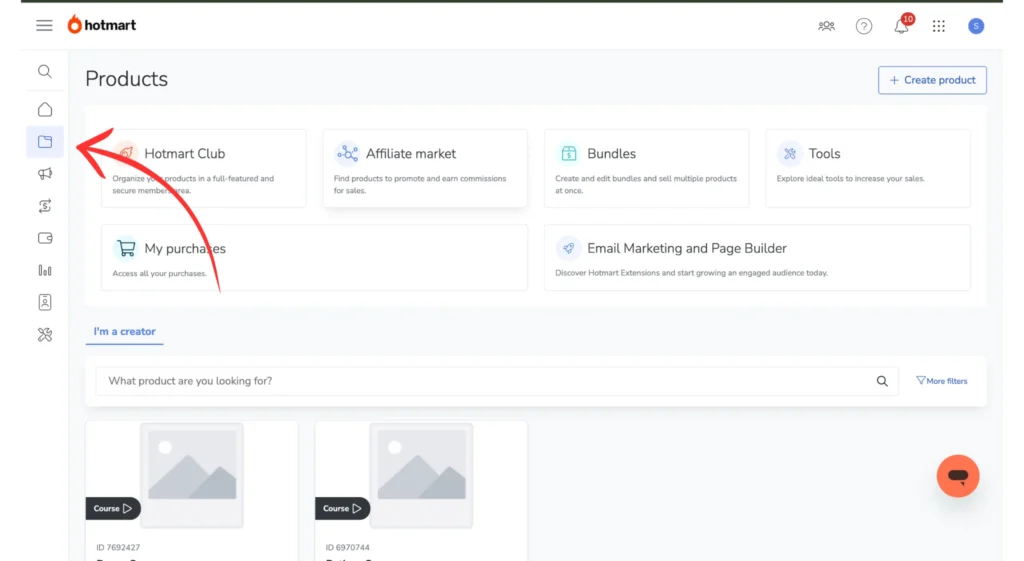Open the sales dollar sidebar icon

pos(44,206)
